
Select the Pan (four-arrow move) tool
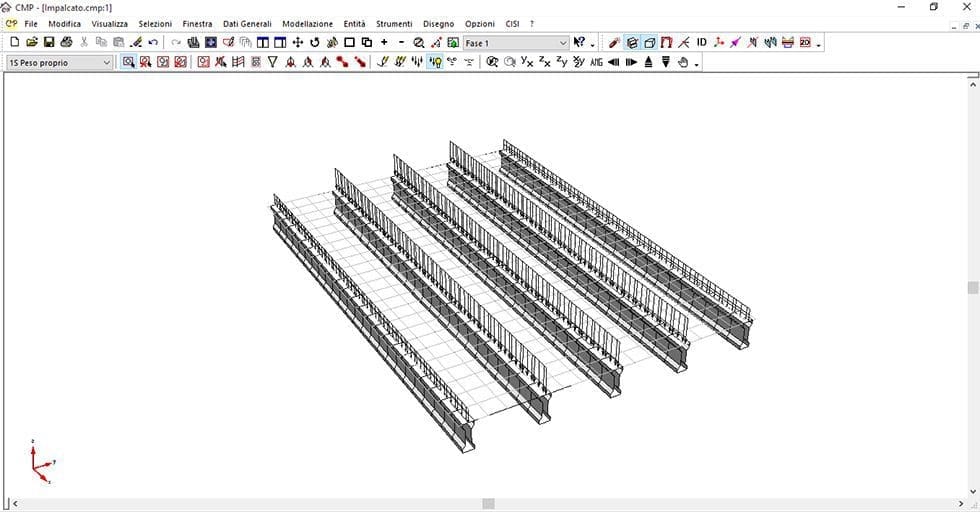point(297,43)
